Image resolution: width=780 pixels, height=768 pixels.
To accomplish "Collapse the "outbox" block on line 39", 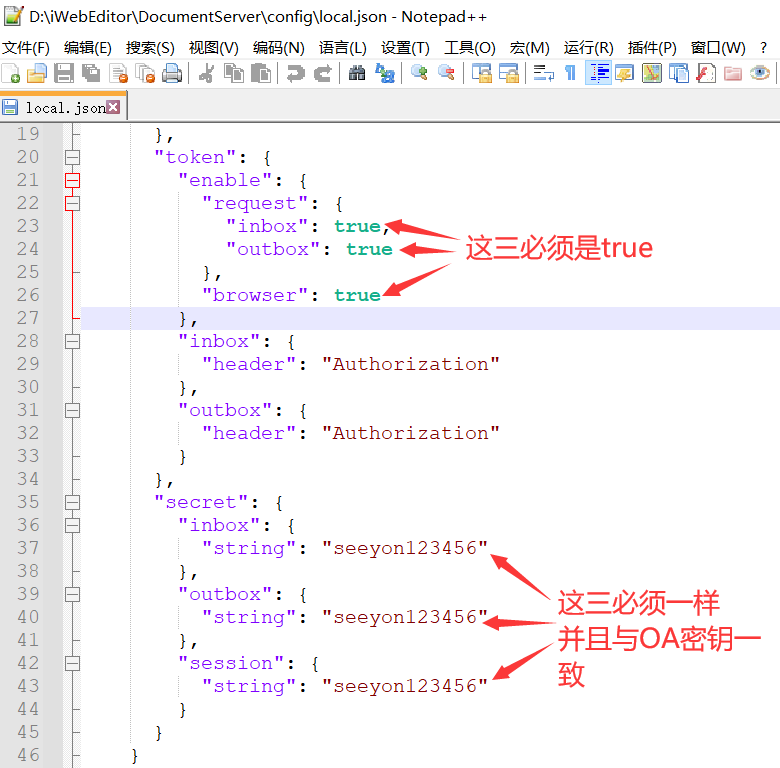I will (73, 594).
